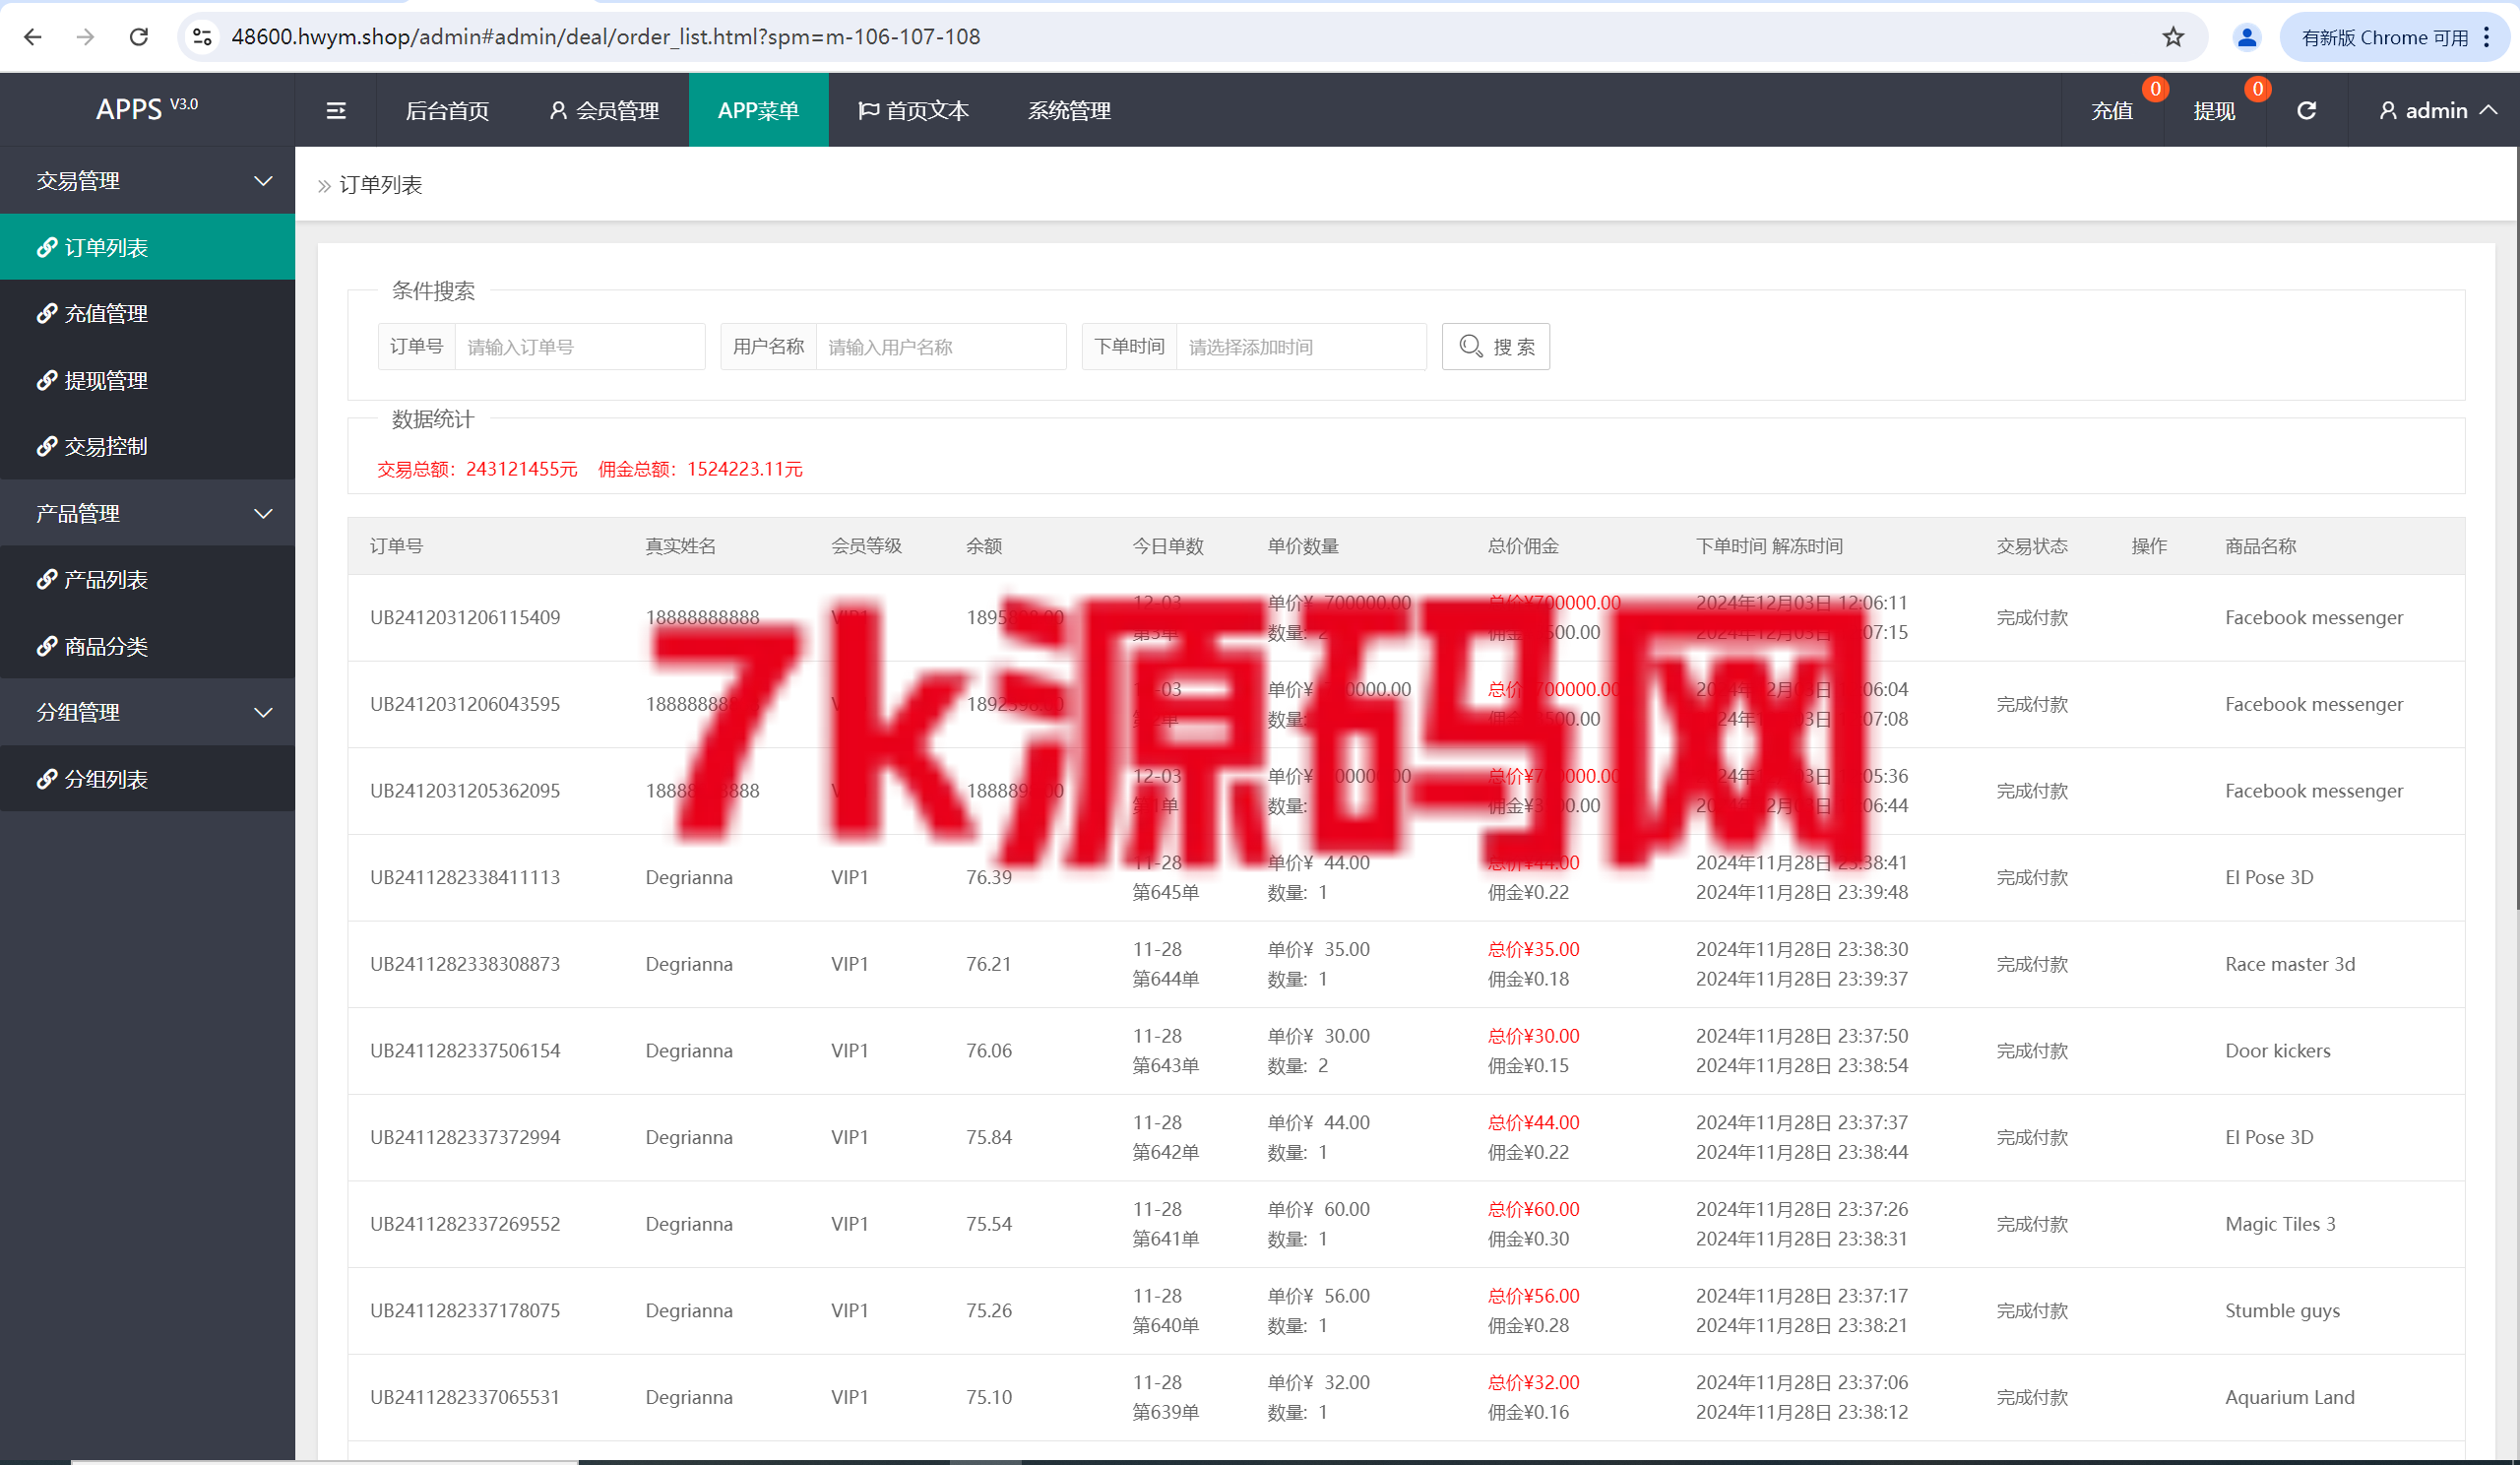The height and width of the screenshot is (1465, 2520).
Task: Click the 交易总额 statistic text
Action: pyautogui.click(x=477, y=469)
